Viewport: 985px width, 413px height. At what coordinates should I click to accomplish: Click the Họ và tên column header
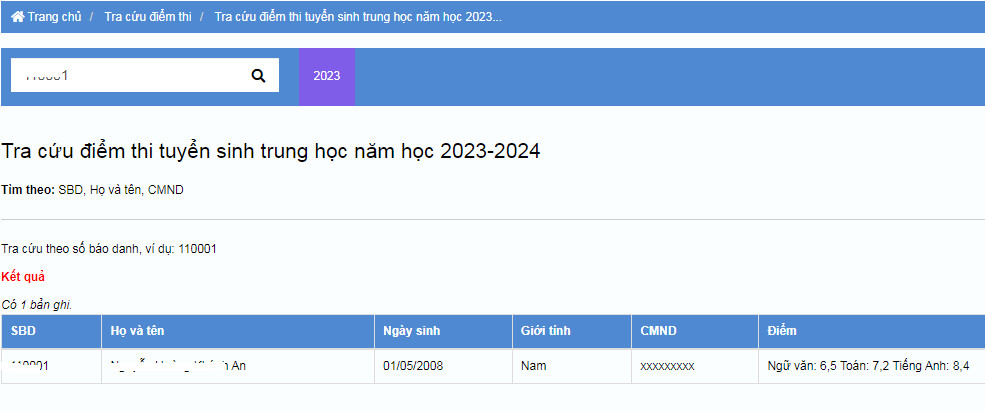tap(238, 331)
